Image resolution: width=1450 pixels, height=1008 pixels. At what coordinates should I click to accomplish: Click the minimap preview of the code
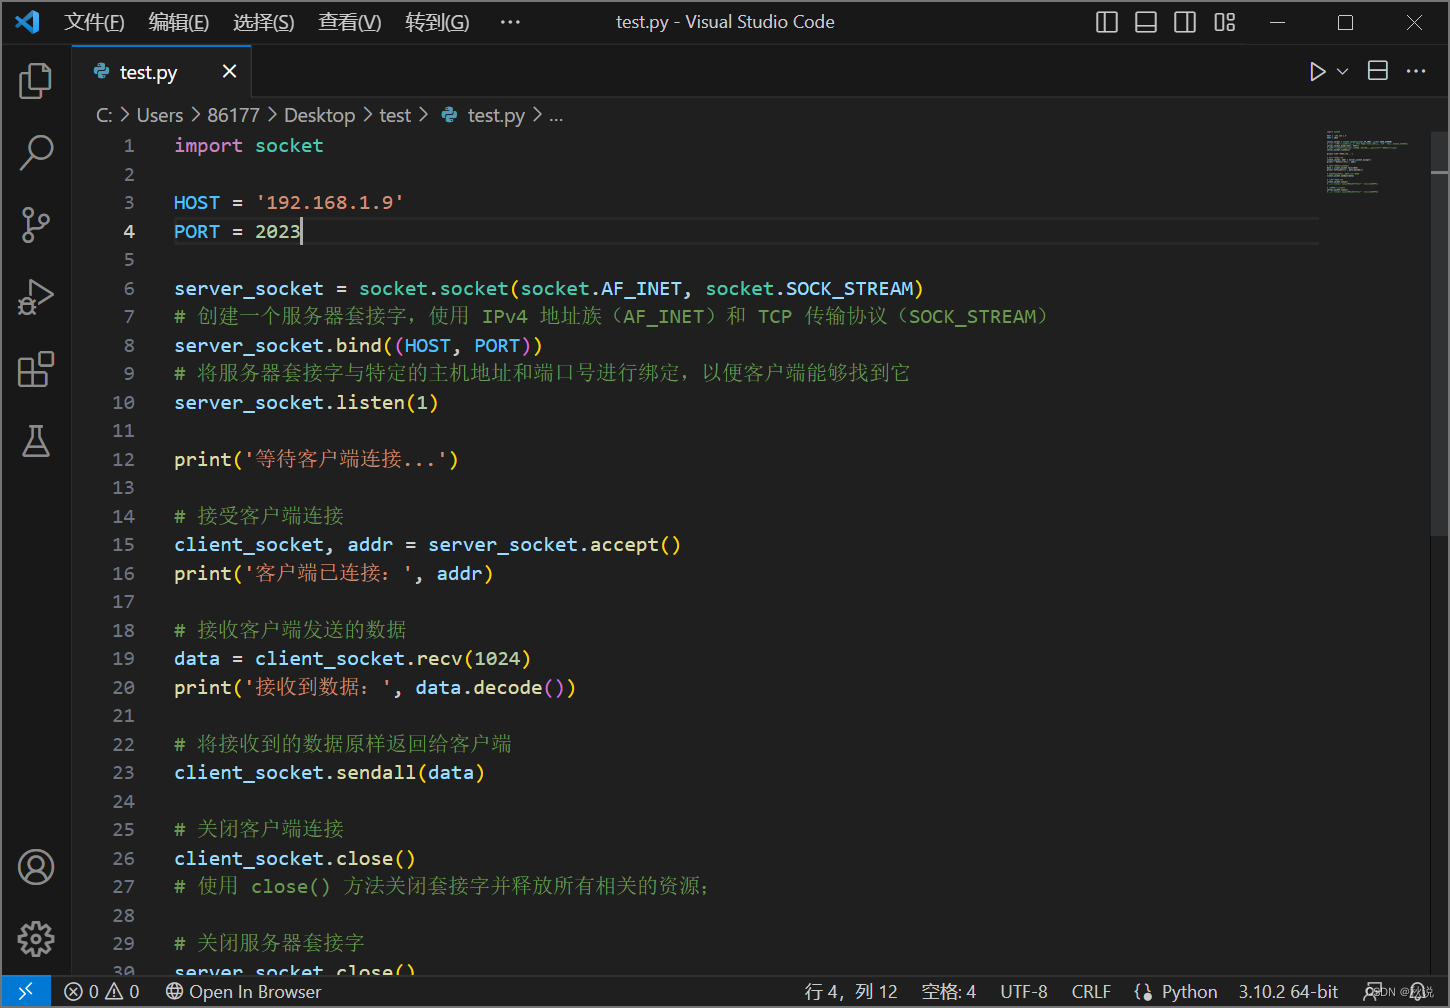1370,160
